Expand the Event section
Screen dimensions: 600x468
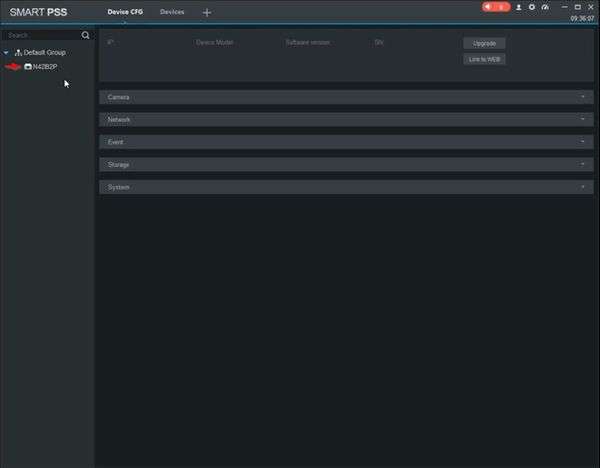coord(346,142)
